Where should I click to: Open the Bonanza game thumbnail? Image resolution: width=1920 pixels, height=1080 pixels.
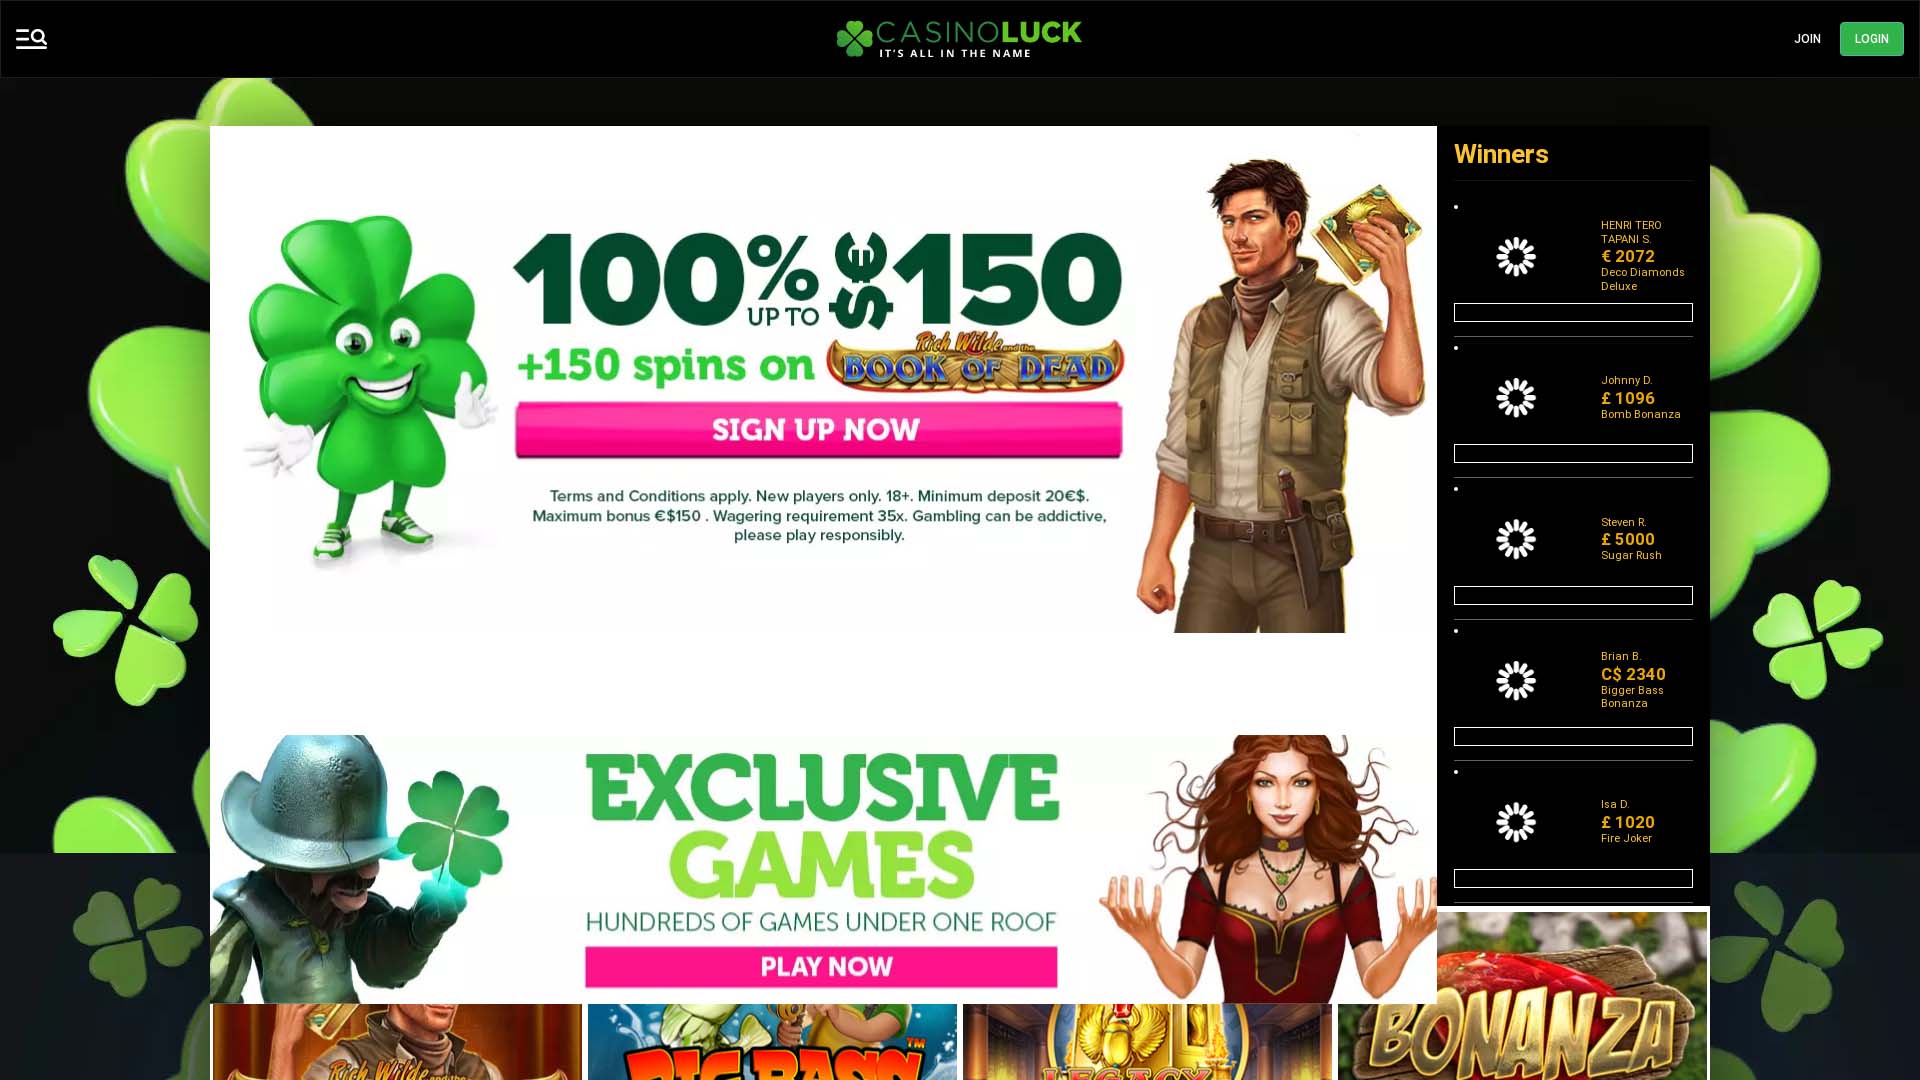point(1522,996)
